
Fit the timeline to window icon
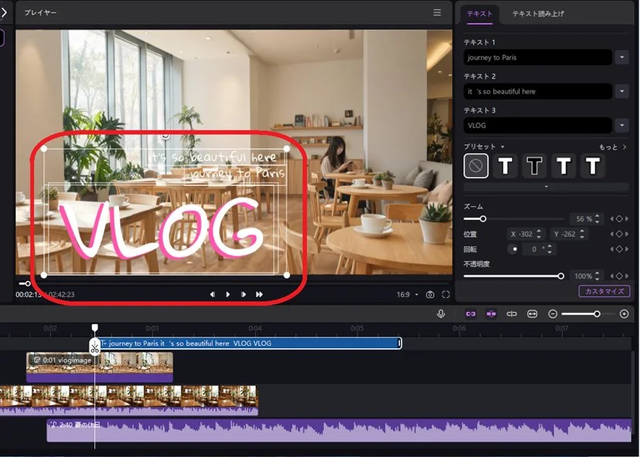532,314
